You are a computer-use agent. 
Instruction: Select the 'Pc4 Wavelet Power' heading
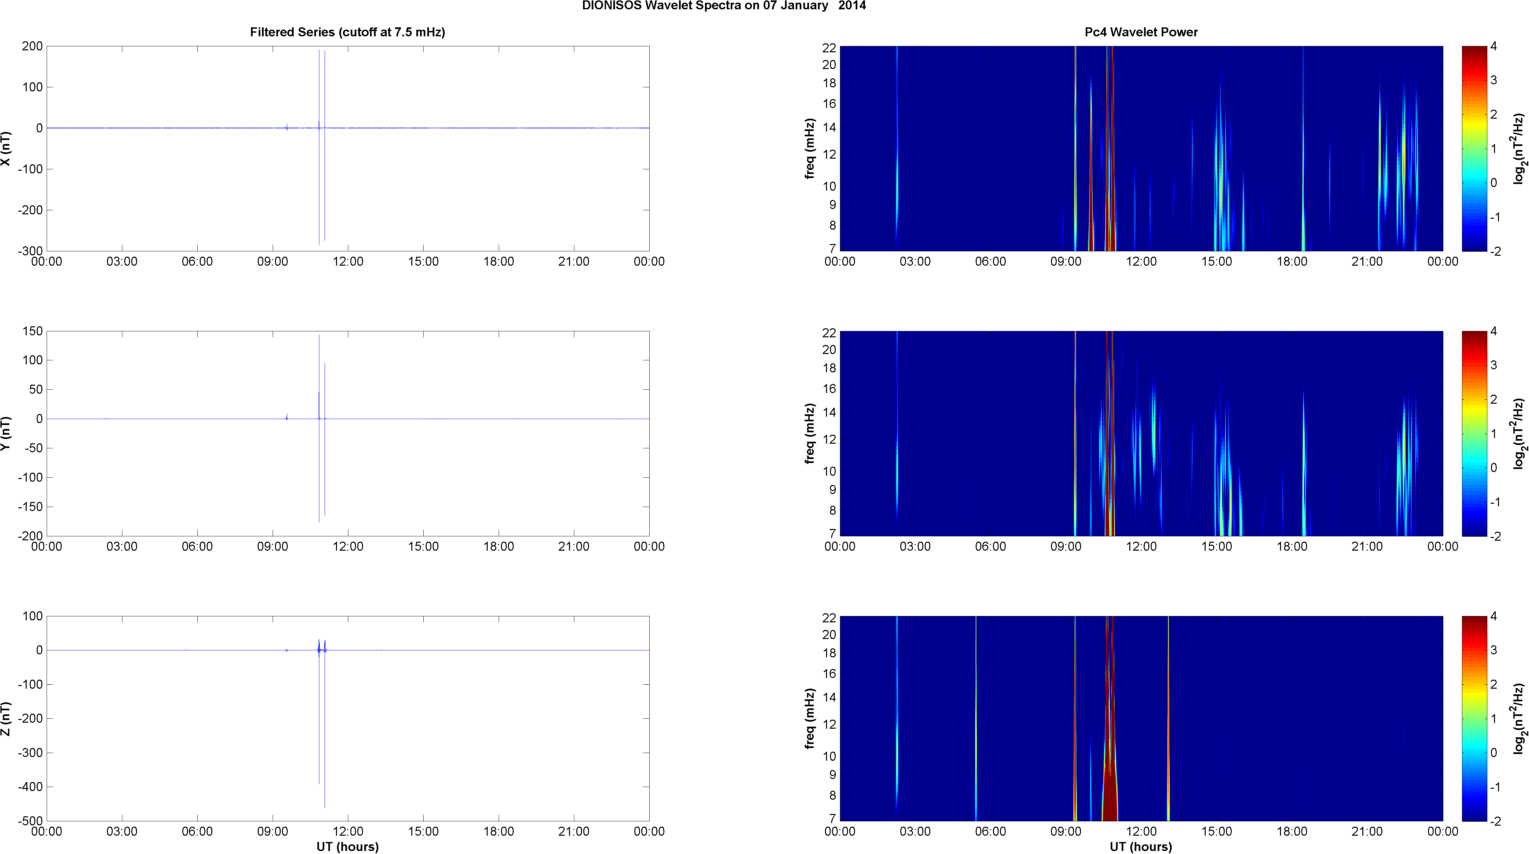coord(1141,32)
